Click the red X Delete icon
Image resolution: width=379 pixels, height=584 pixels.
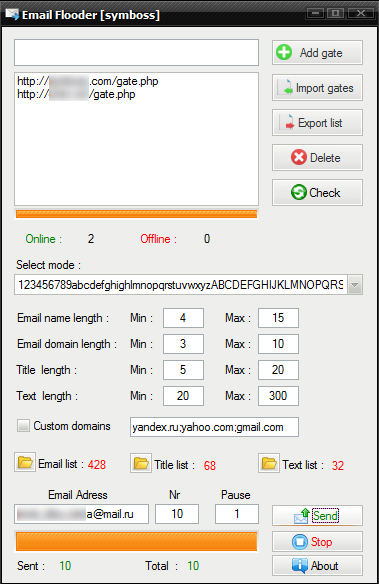point(299,157)
